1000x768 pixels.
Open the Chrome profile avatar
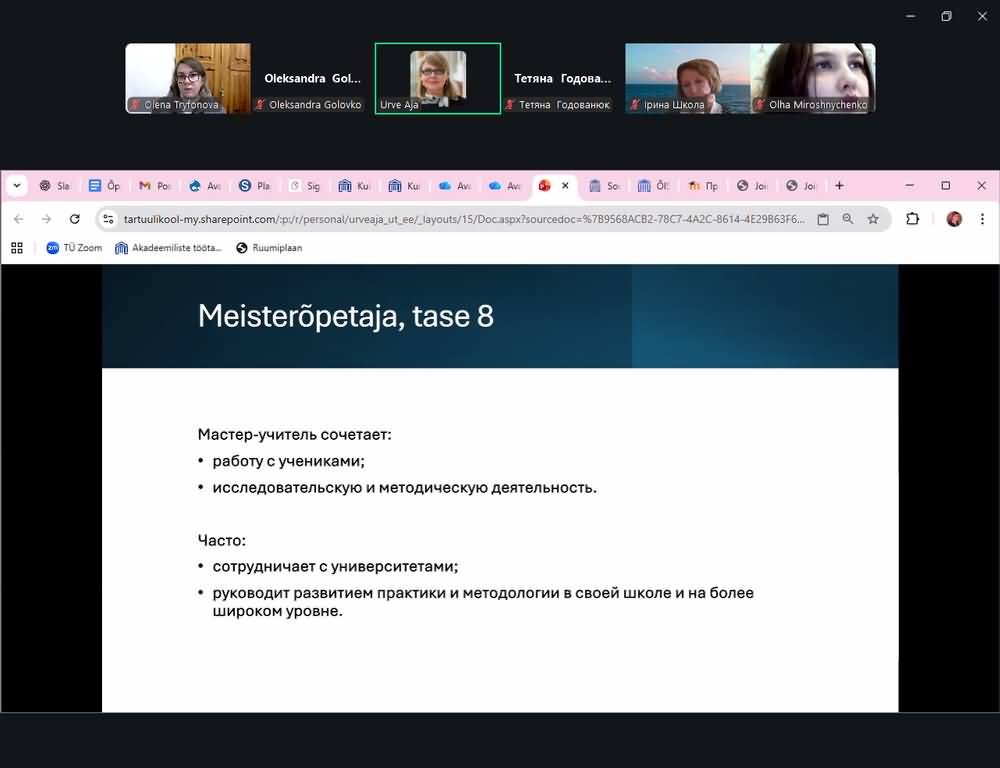[954, 219]
